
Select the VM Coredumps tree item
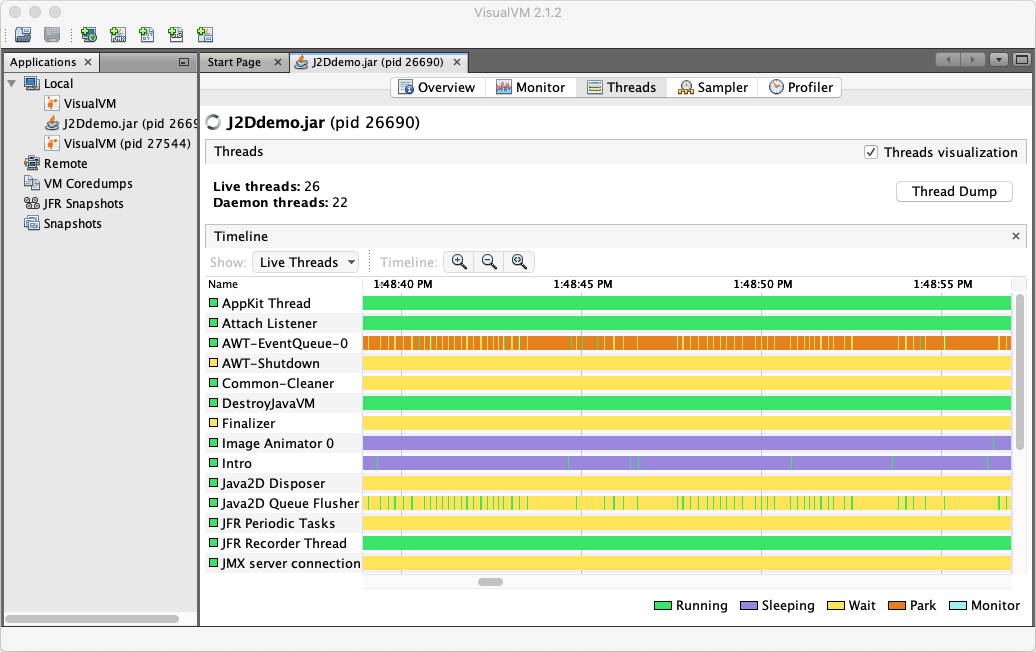(x=88, y=184)
